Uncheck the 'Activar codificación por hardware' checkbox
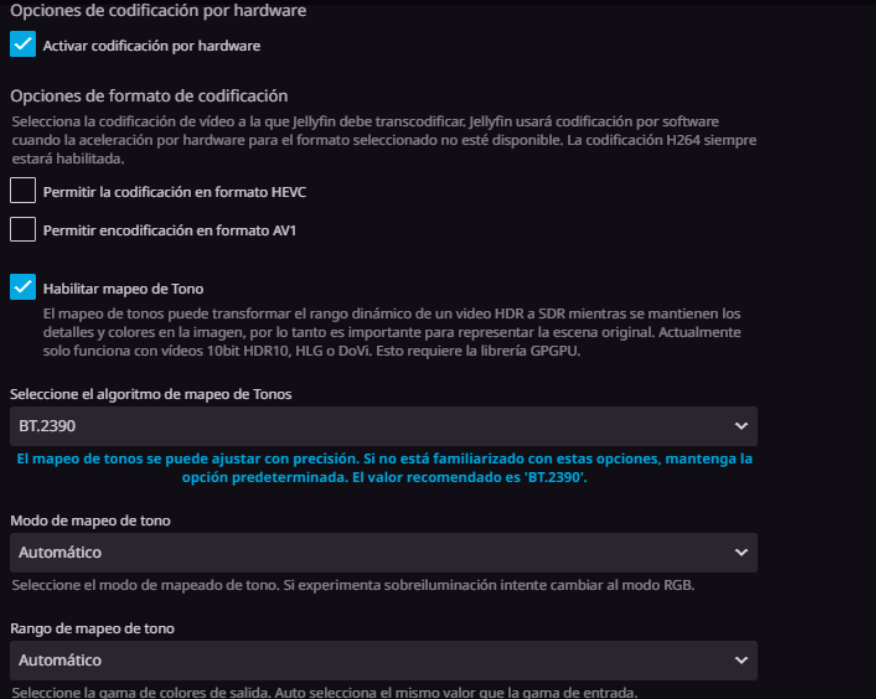The width and height of the screenshot is (876, 699). click(23, 44)
